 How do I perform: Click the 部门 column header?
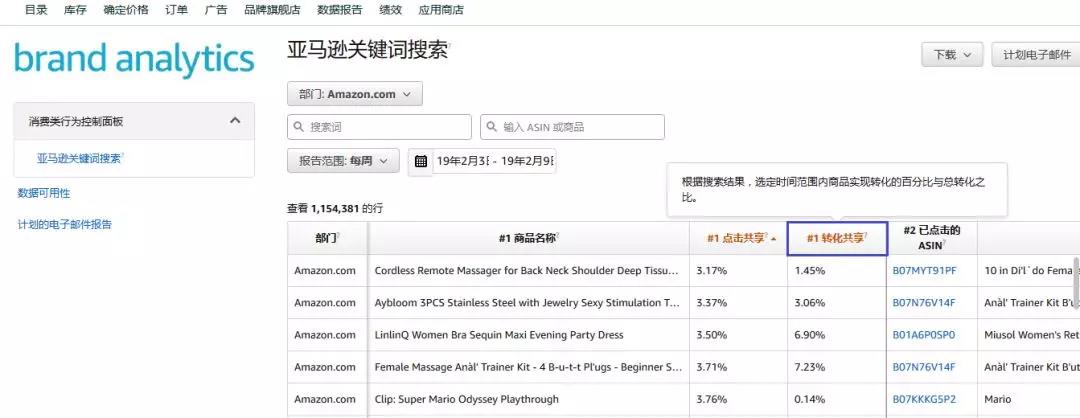(328, 238)
